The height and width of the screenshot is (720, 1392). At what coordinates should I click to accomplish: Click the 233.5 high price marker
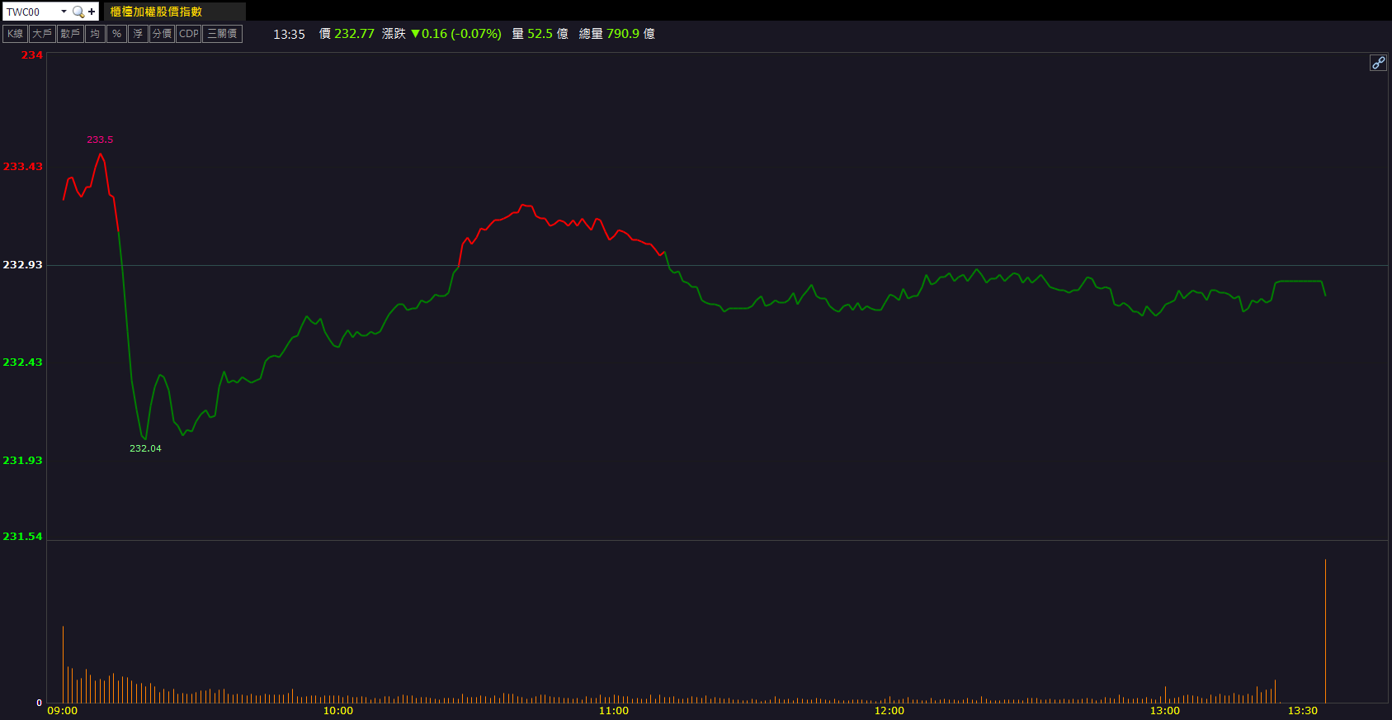(x=100, y=140)
